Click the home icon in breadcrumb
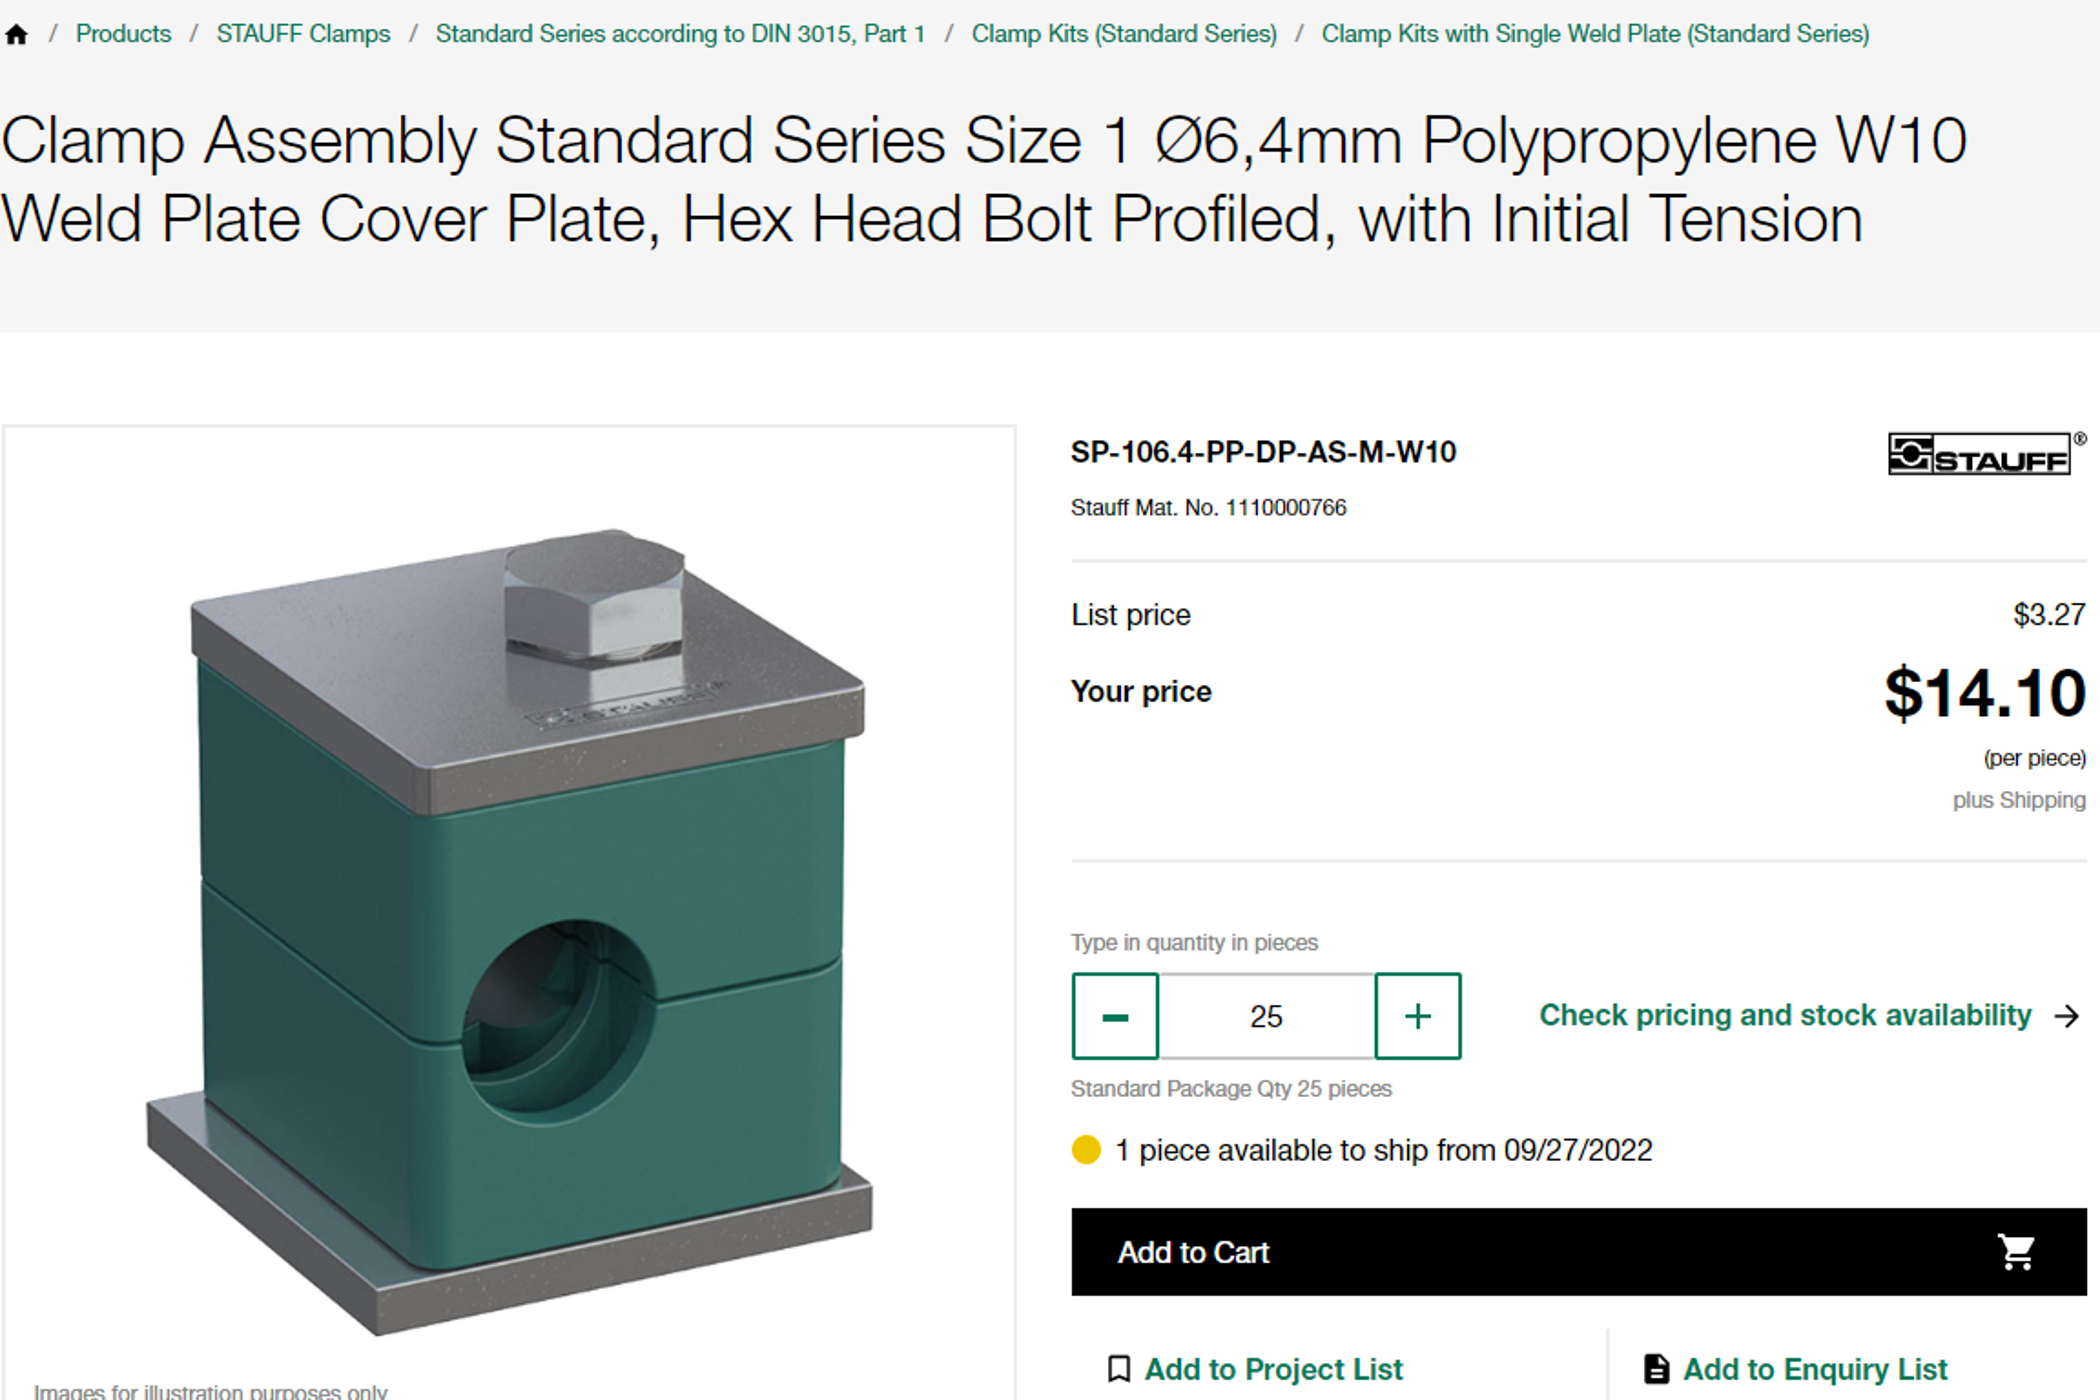This screenshot has height=1400, width=2100. point(17,35)
